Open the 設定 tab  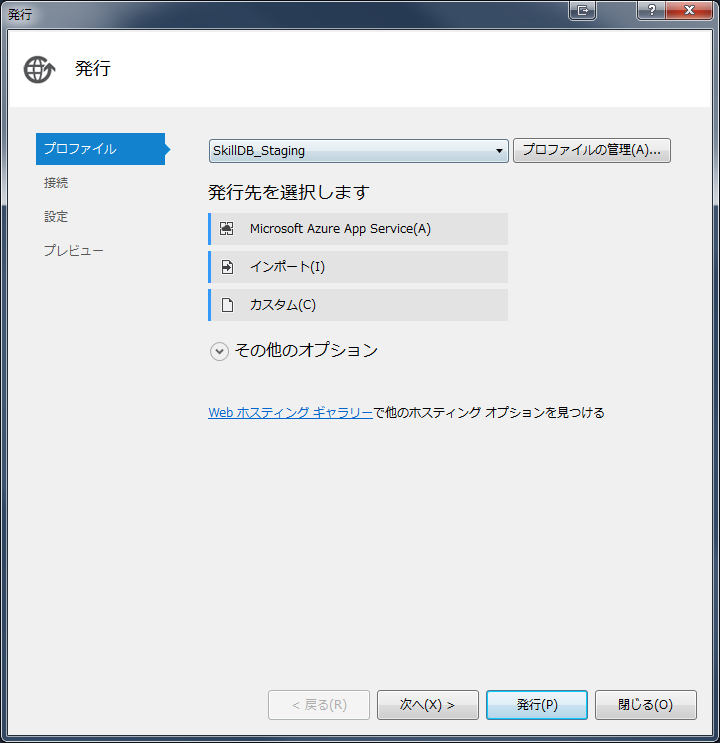(x=56, y=217)
